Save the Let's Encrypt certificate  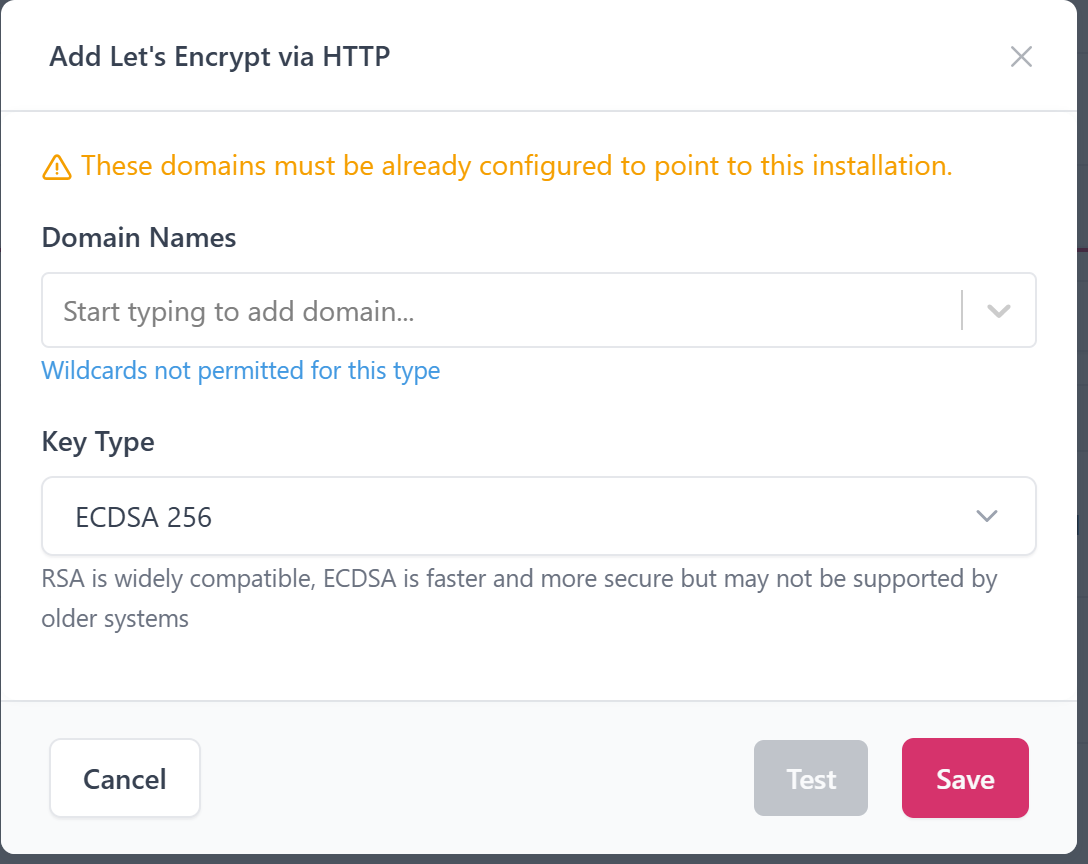[x=965, y=779]
